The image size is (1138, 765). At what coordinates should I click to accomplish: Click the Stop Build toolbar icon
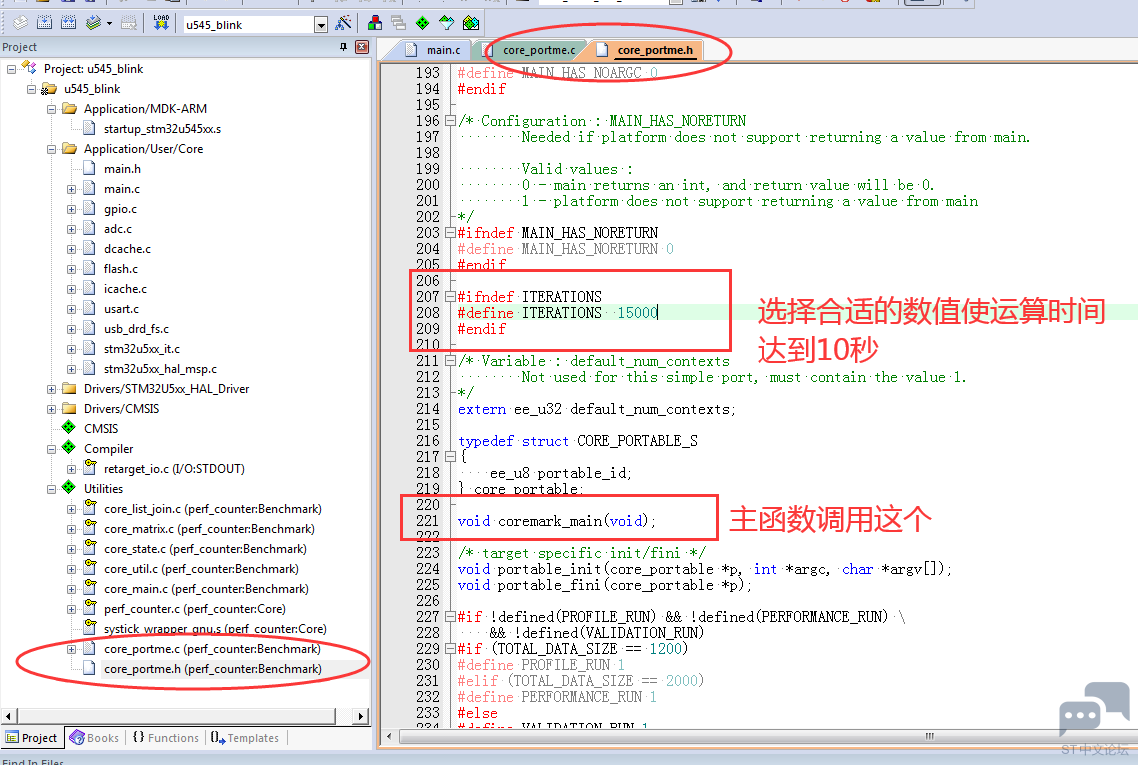(129, 23)
